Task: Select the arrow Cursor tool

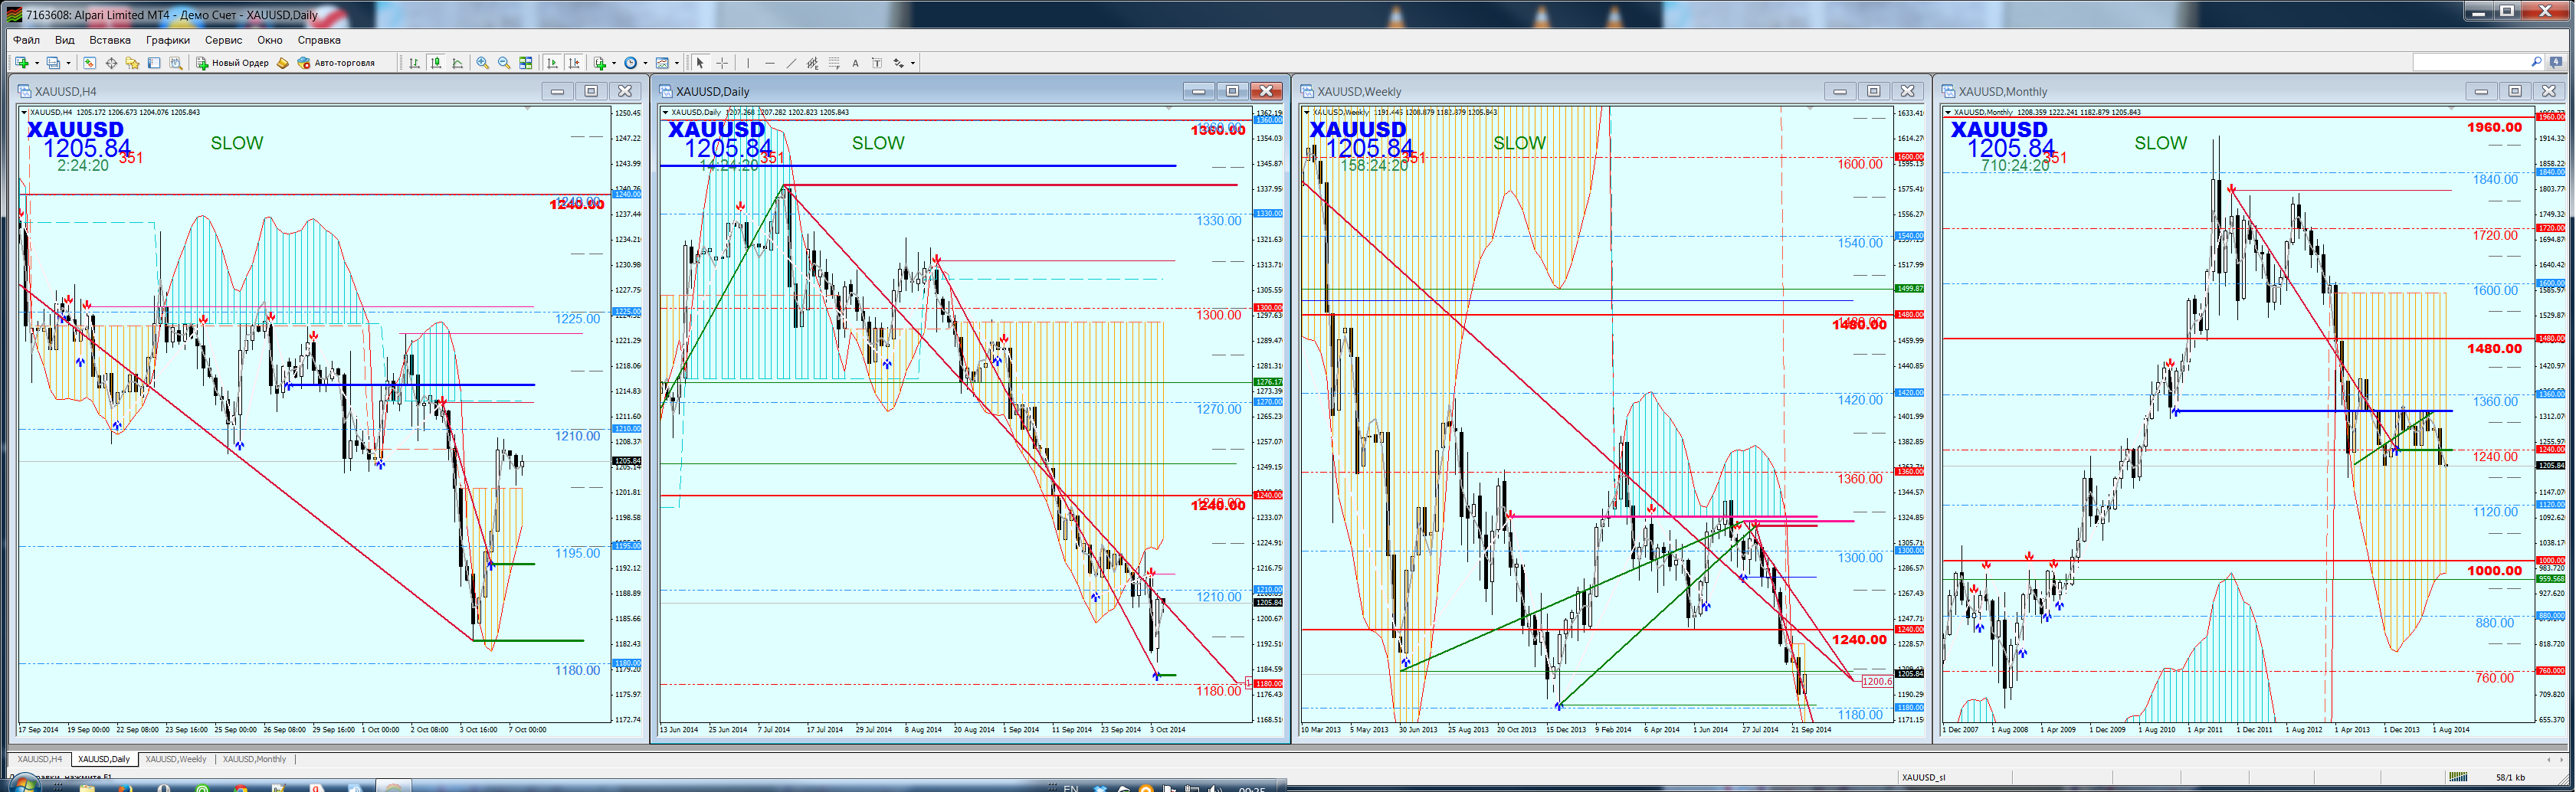Action: [x=700, y=63]
